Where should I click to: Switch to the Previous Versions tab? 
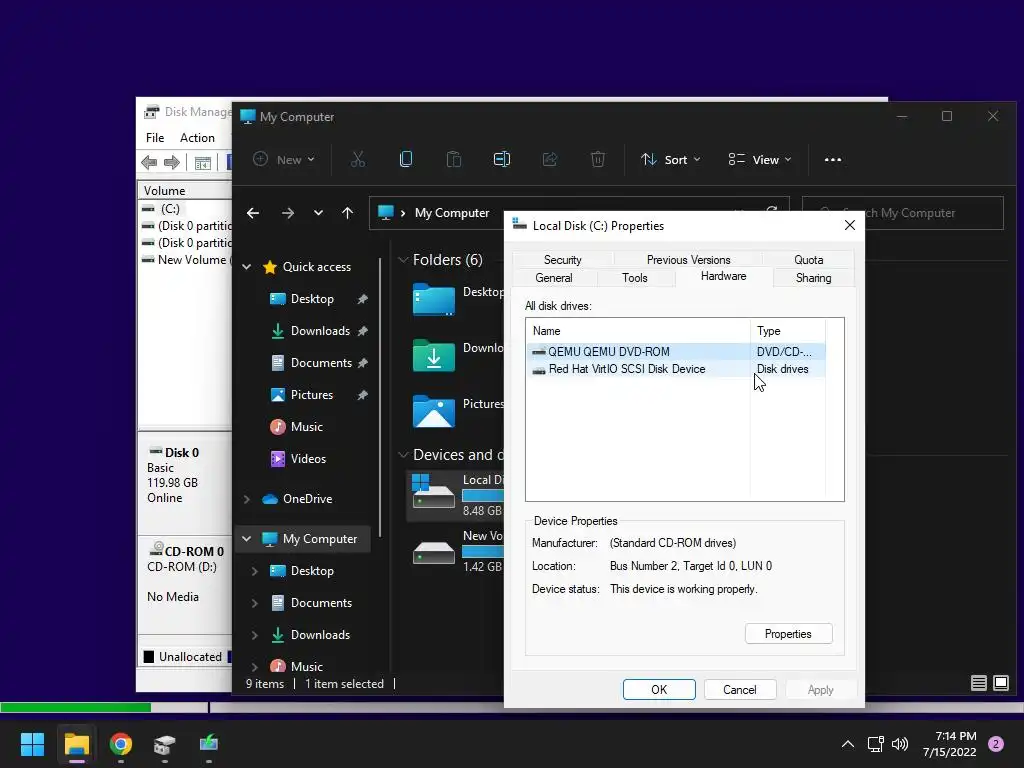click(x=688, y=260)
